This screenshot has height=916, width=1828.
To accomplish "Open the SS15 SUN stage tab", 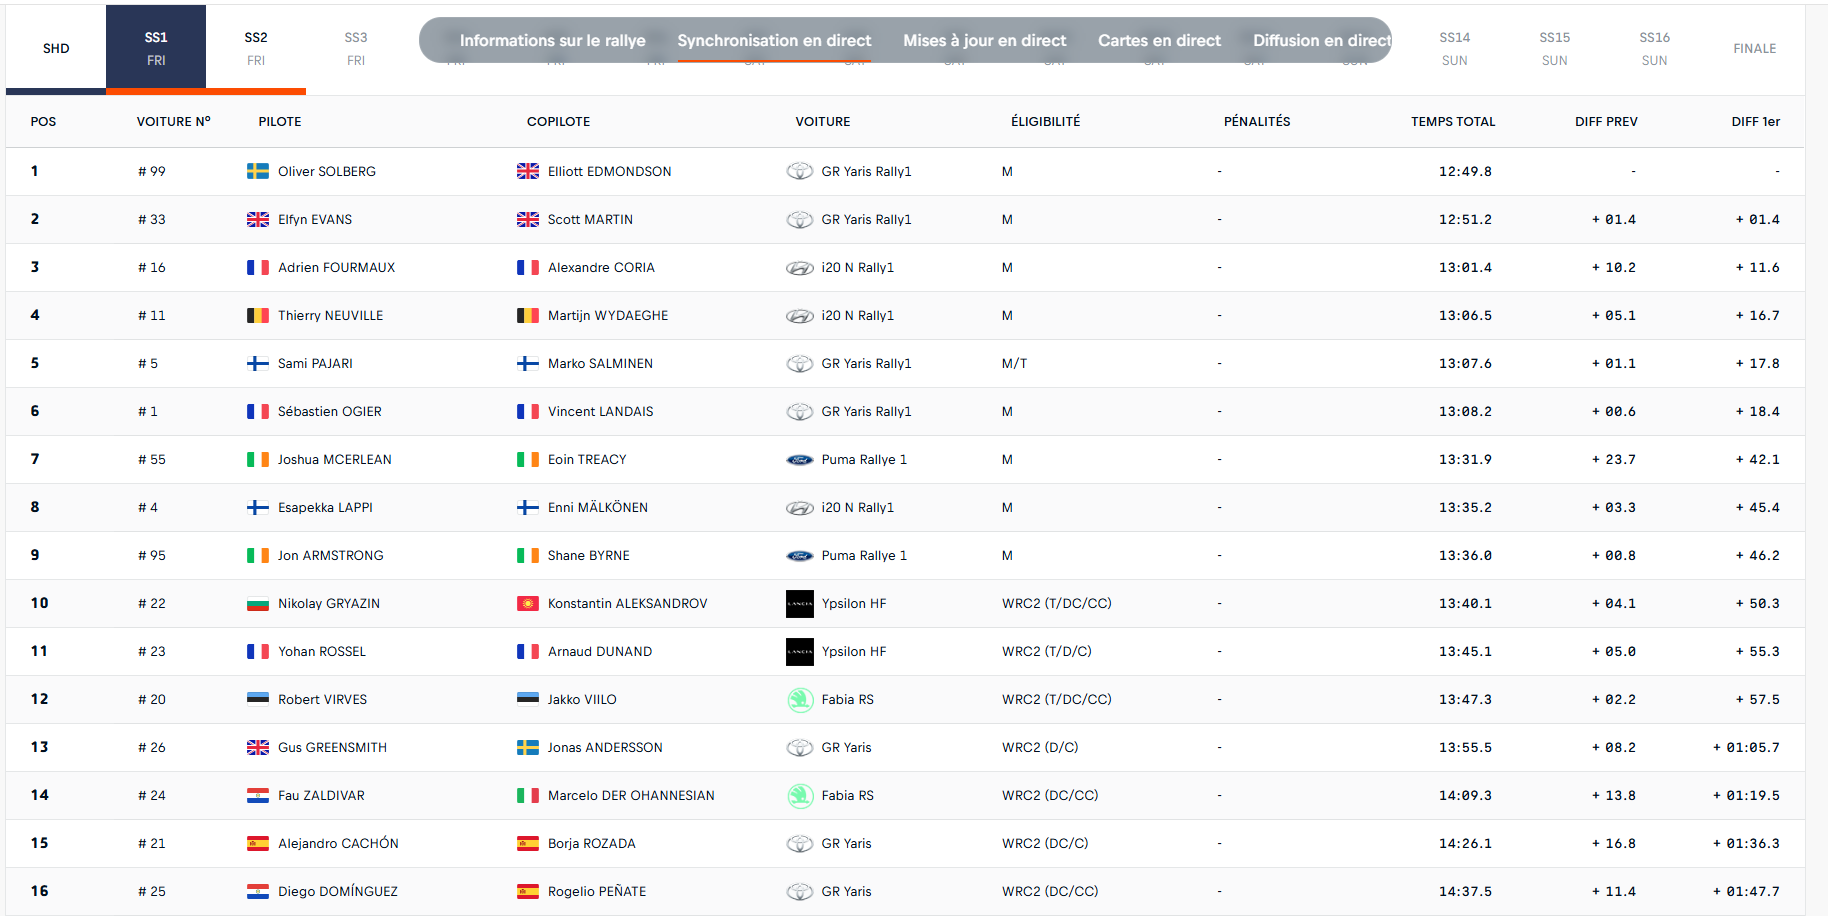I will click(x=1555, y=48).
